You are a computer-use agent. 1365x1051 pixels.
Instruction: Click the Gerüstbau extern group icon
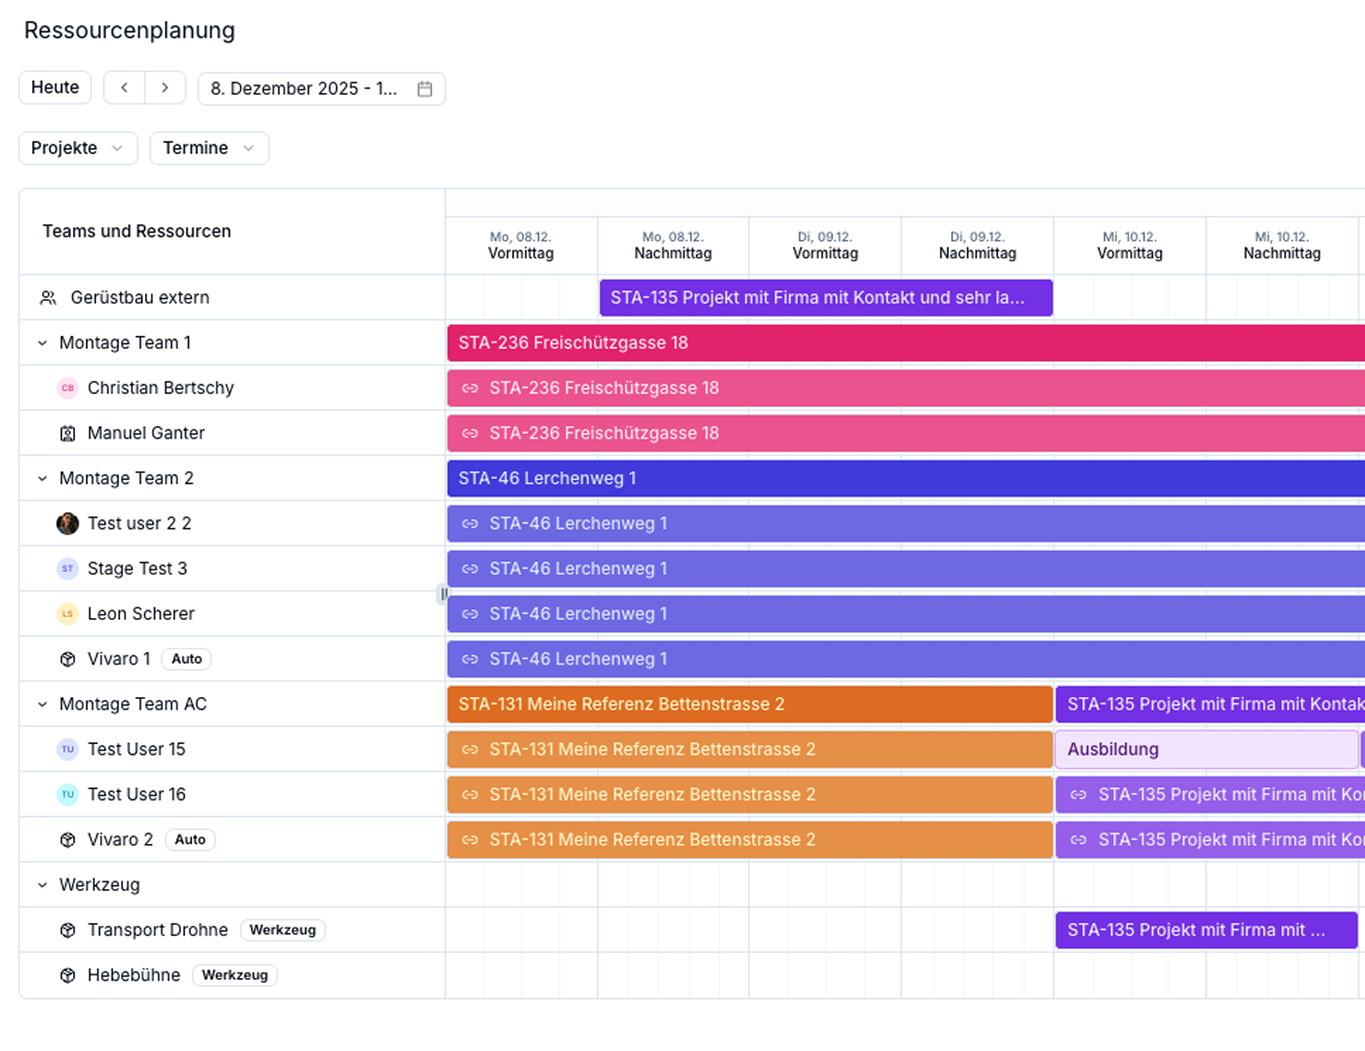(x=48, y=298)
